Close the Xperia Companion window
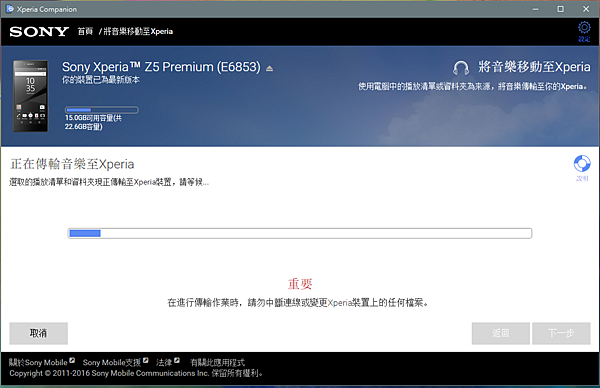Viewport: 600px width, 388px height. point(586,9)
